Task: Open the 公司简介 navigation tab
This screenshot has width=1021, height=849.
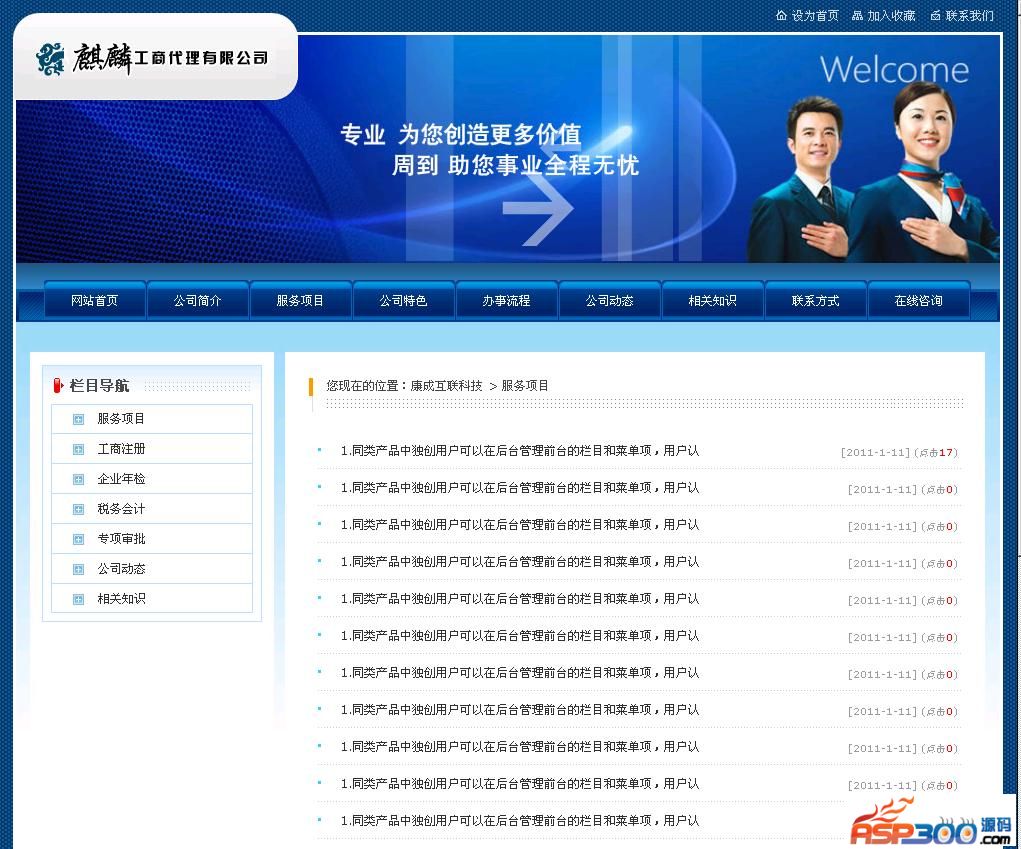Action: point(197,300)
